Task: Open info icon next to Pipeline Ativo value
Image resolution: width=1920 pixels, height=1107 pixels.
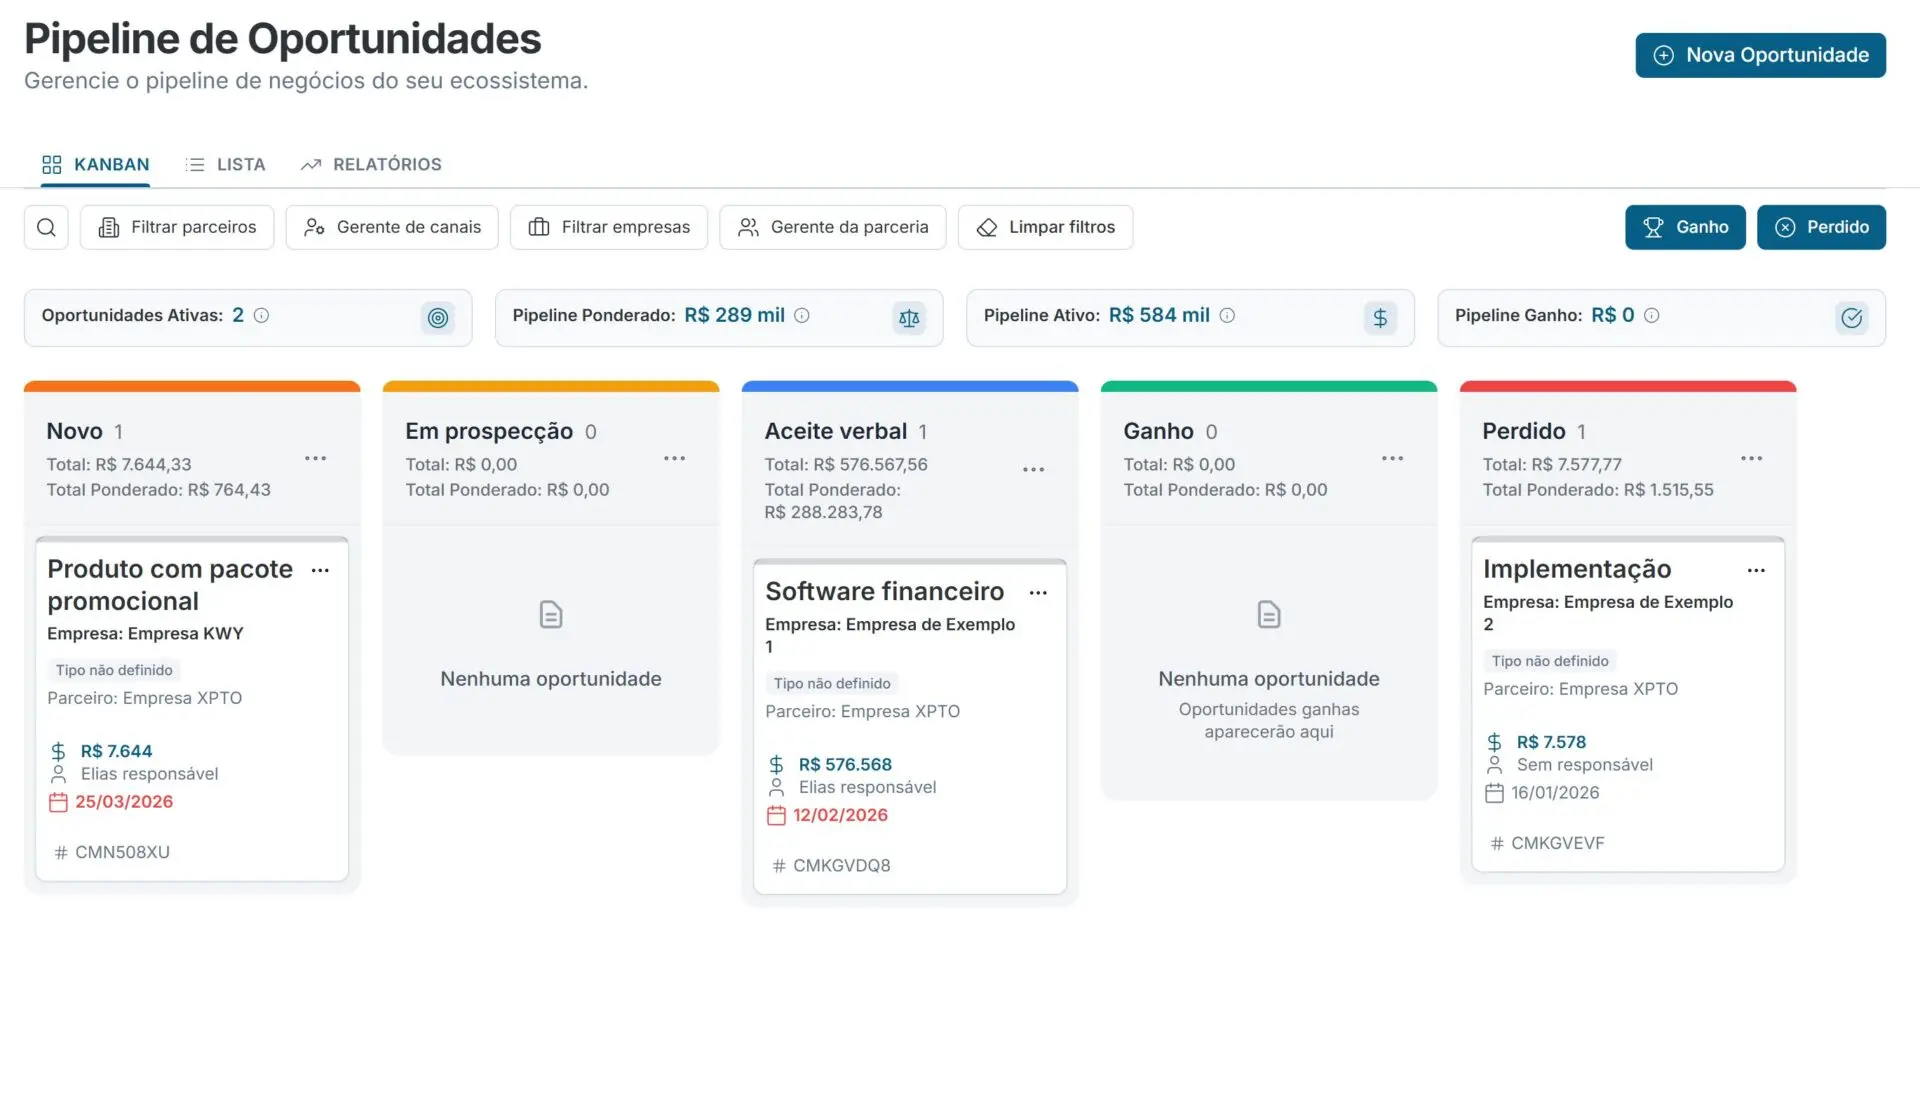Action: coord(1227,316)
